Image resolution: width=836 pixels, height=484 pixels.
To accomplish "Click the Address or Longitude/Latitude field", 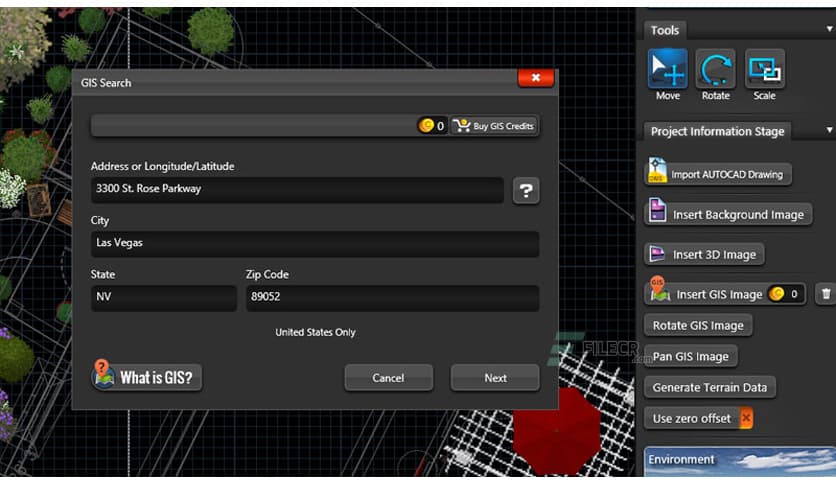I will (x=297, y=190).
